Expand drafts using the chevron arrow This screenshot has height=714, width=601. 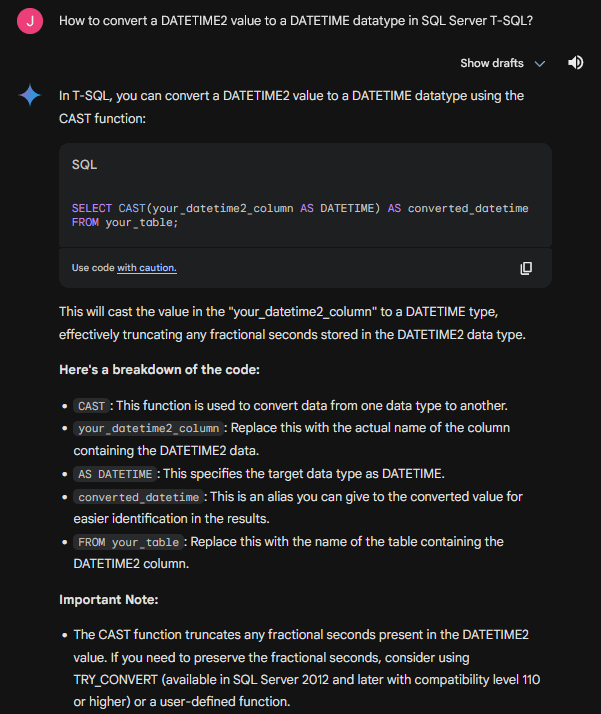pos(541,63)
